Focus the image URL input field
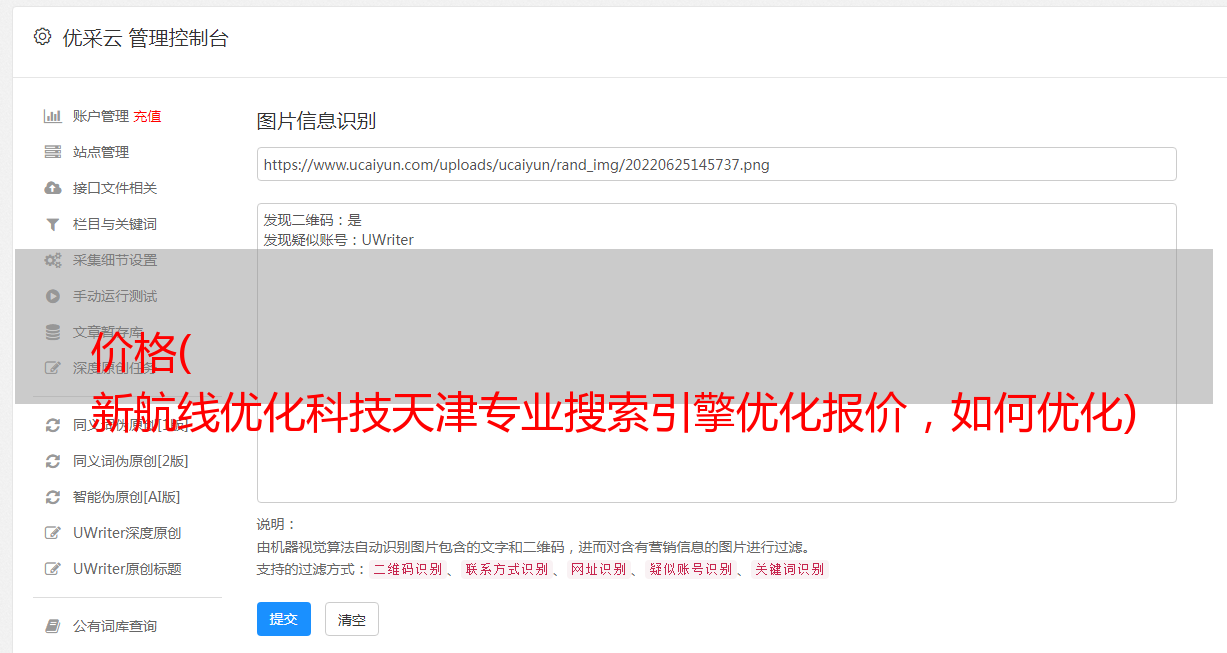This screenshot has height=653, width=1227. pyautogui.click(x=716, y=164)
